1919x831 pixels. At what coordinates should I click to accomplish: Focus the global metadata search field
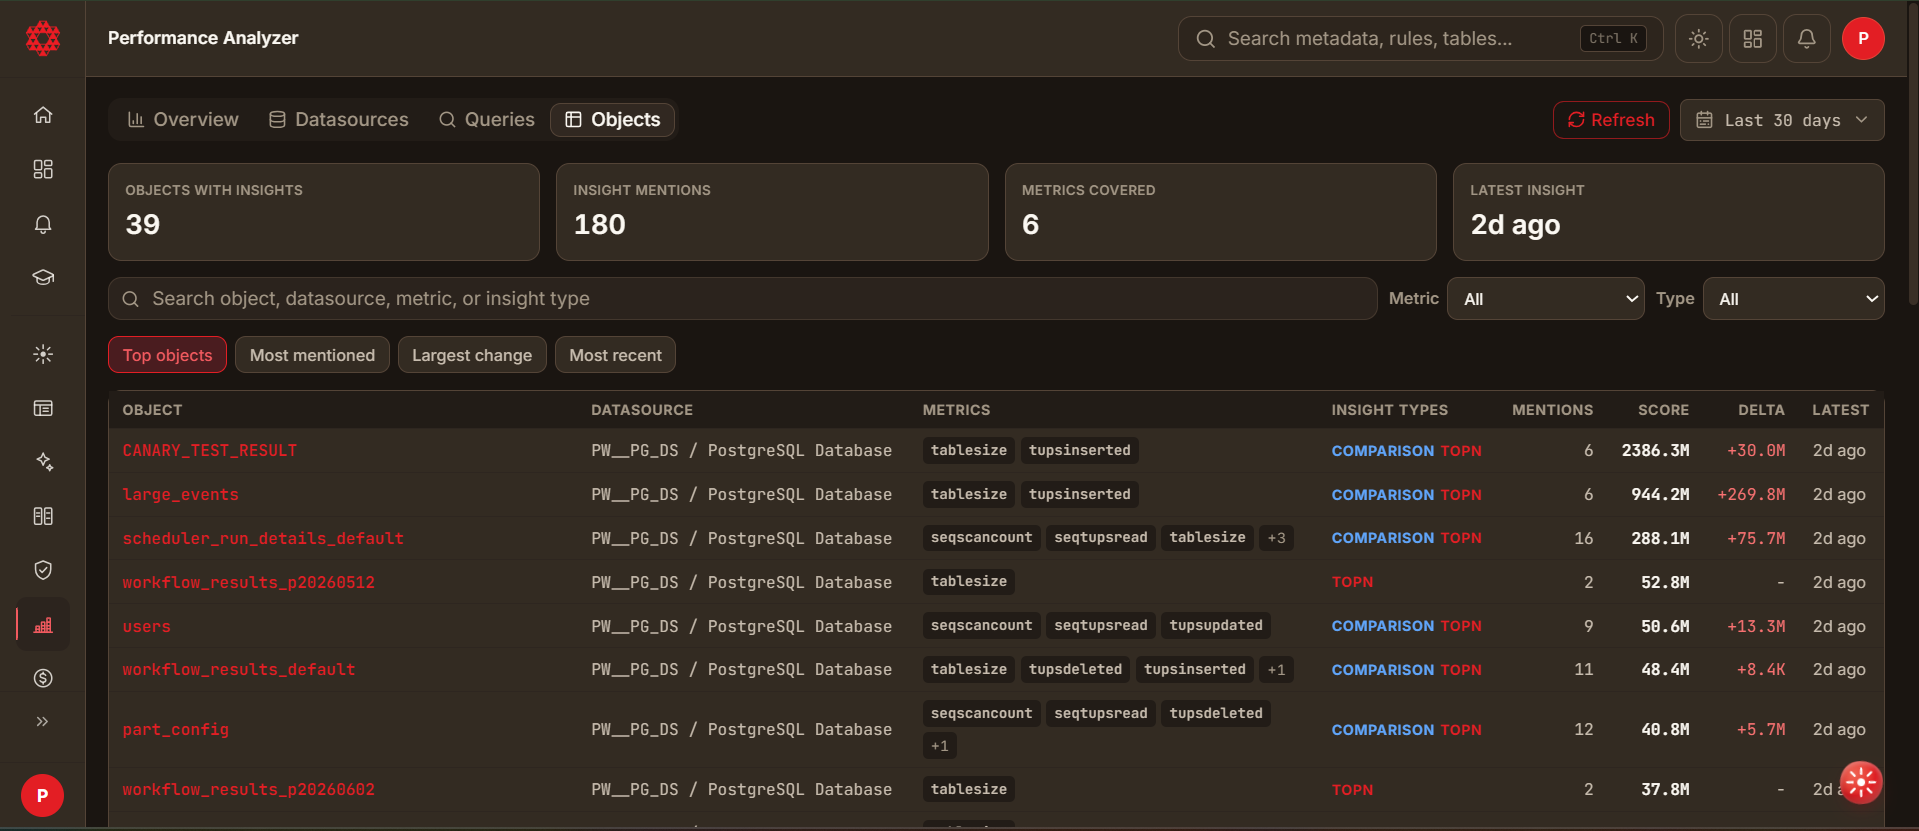[x=1420, y=39]
